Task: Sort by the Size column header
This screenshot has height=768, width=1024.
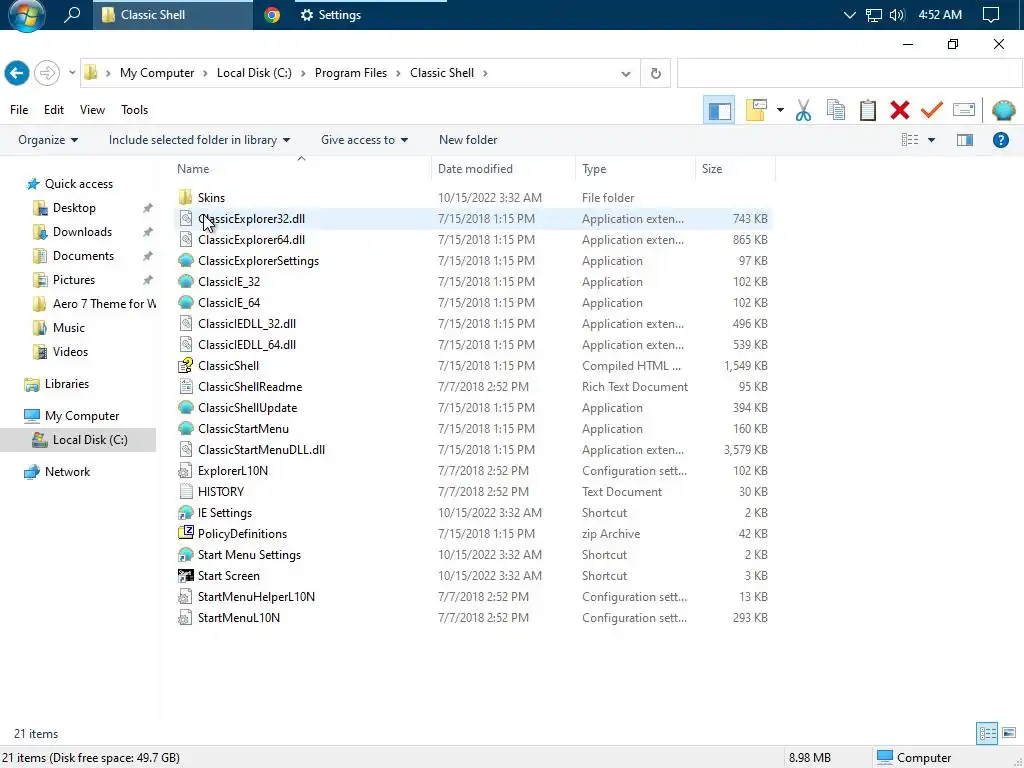Action: 712,168
